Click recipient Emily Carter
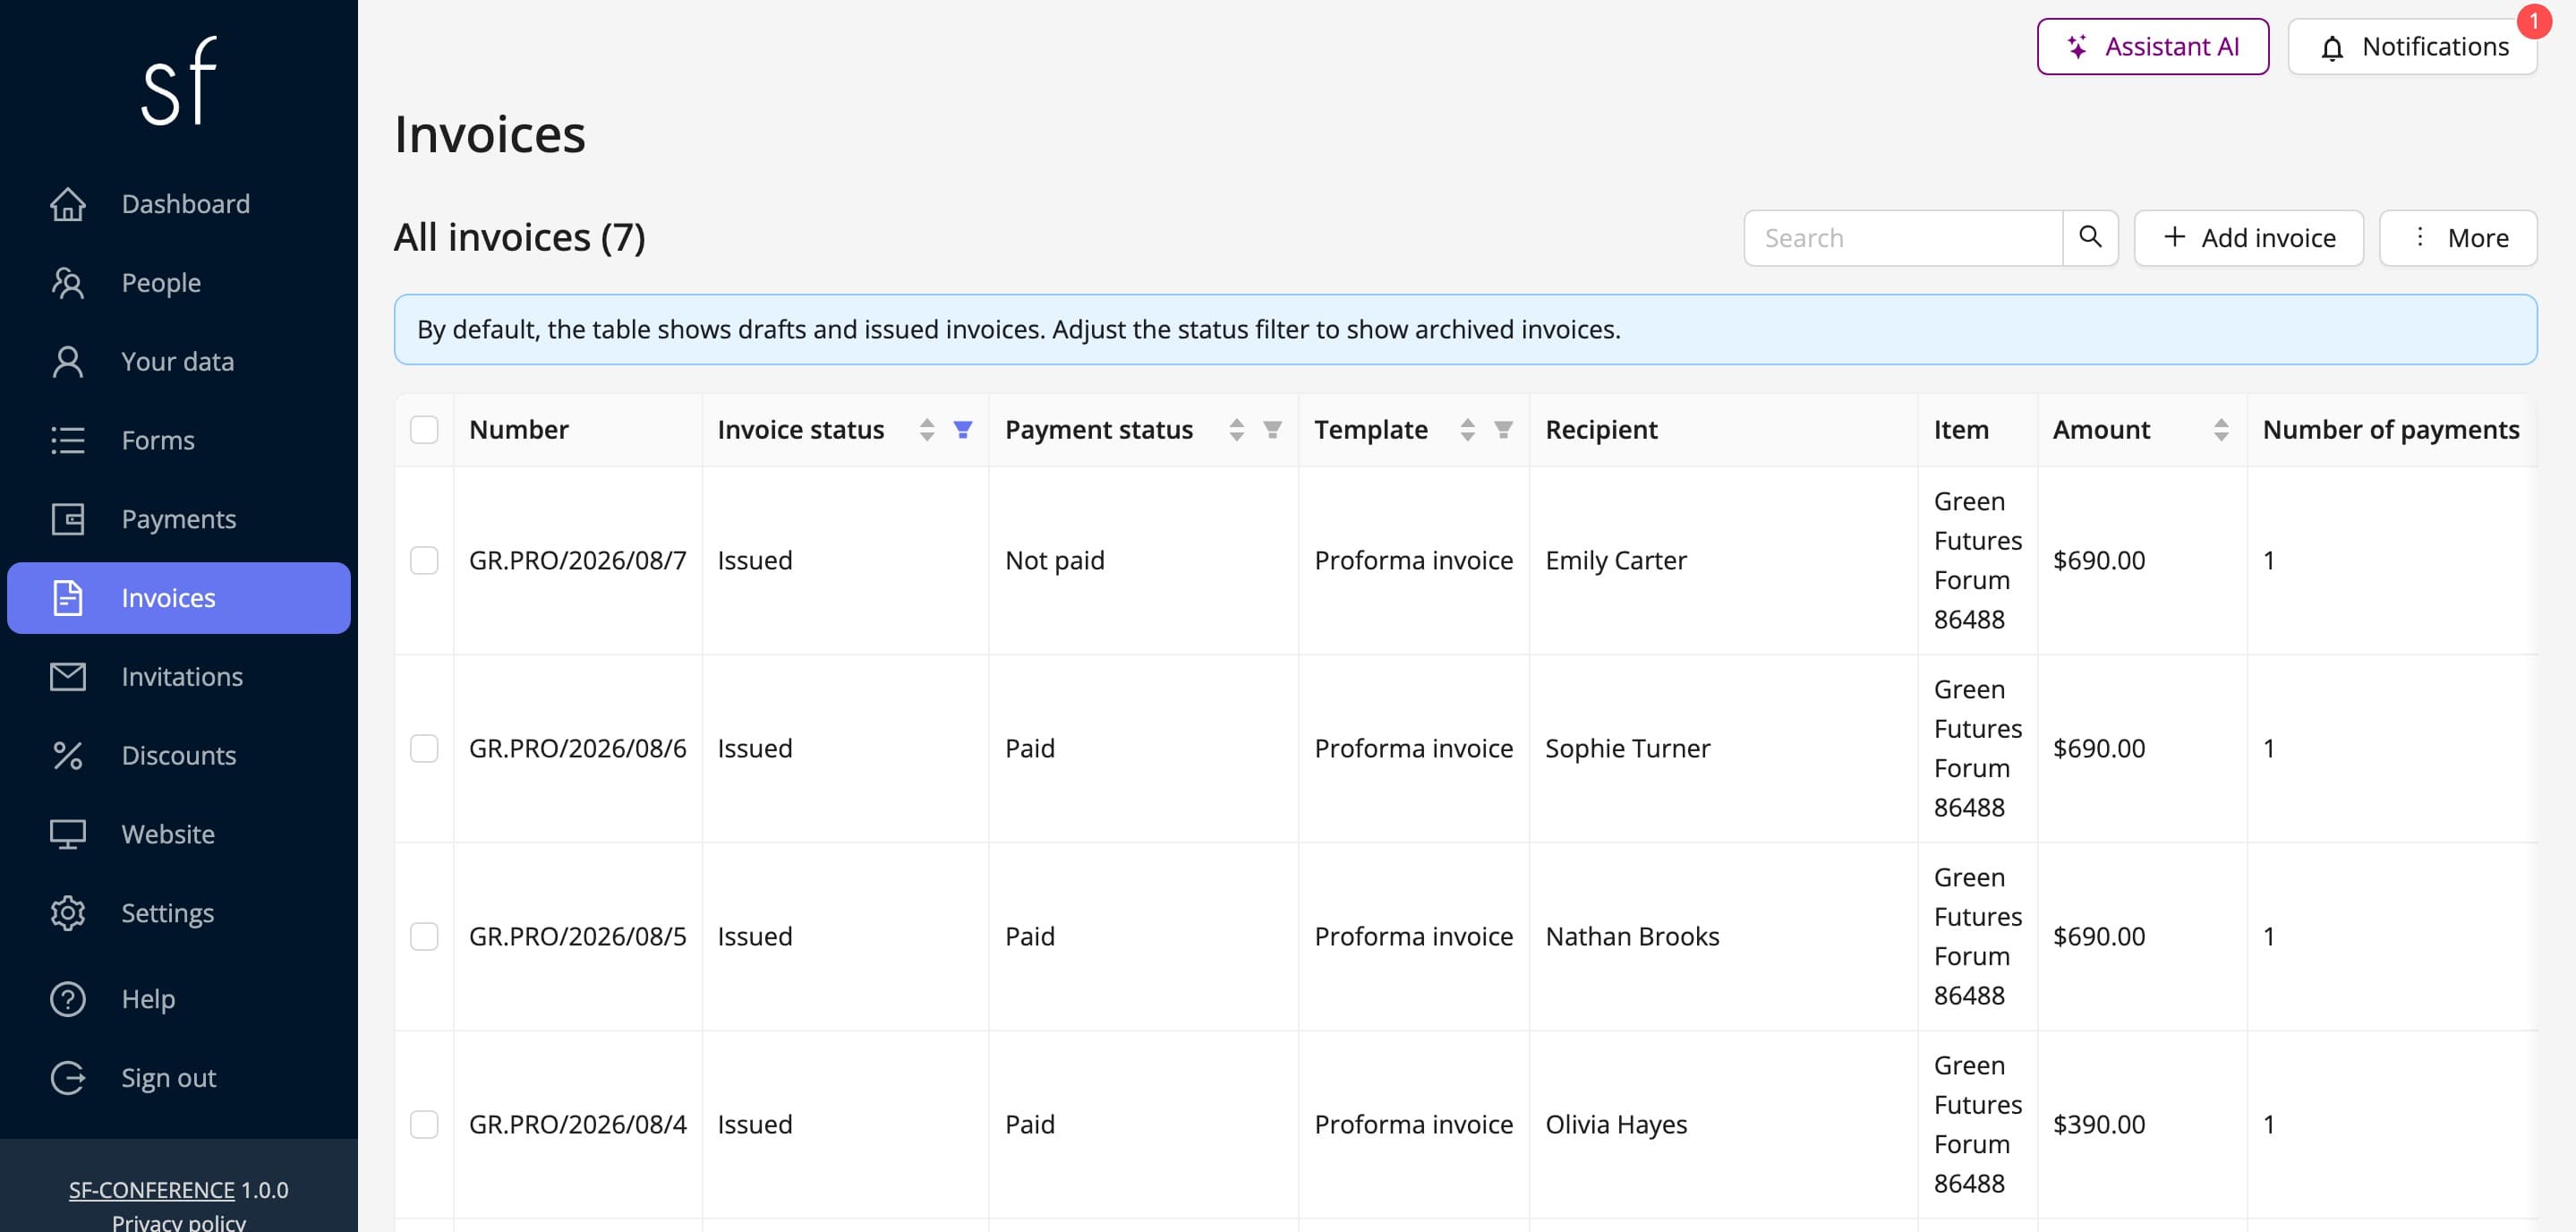This screenshot has width=2576, height=1232. (1615, 560)
